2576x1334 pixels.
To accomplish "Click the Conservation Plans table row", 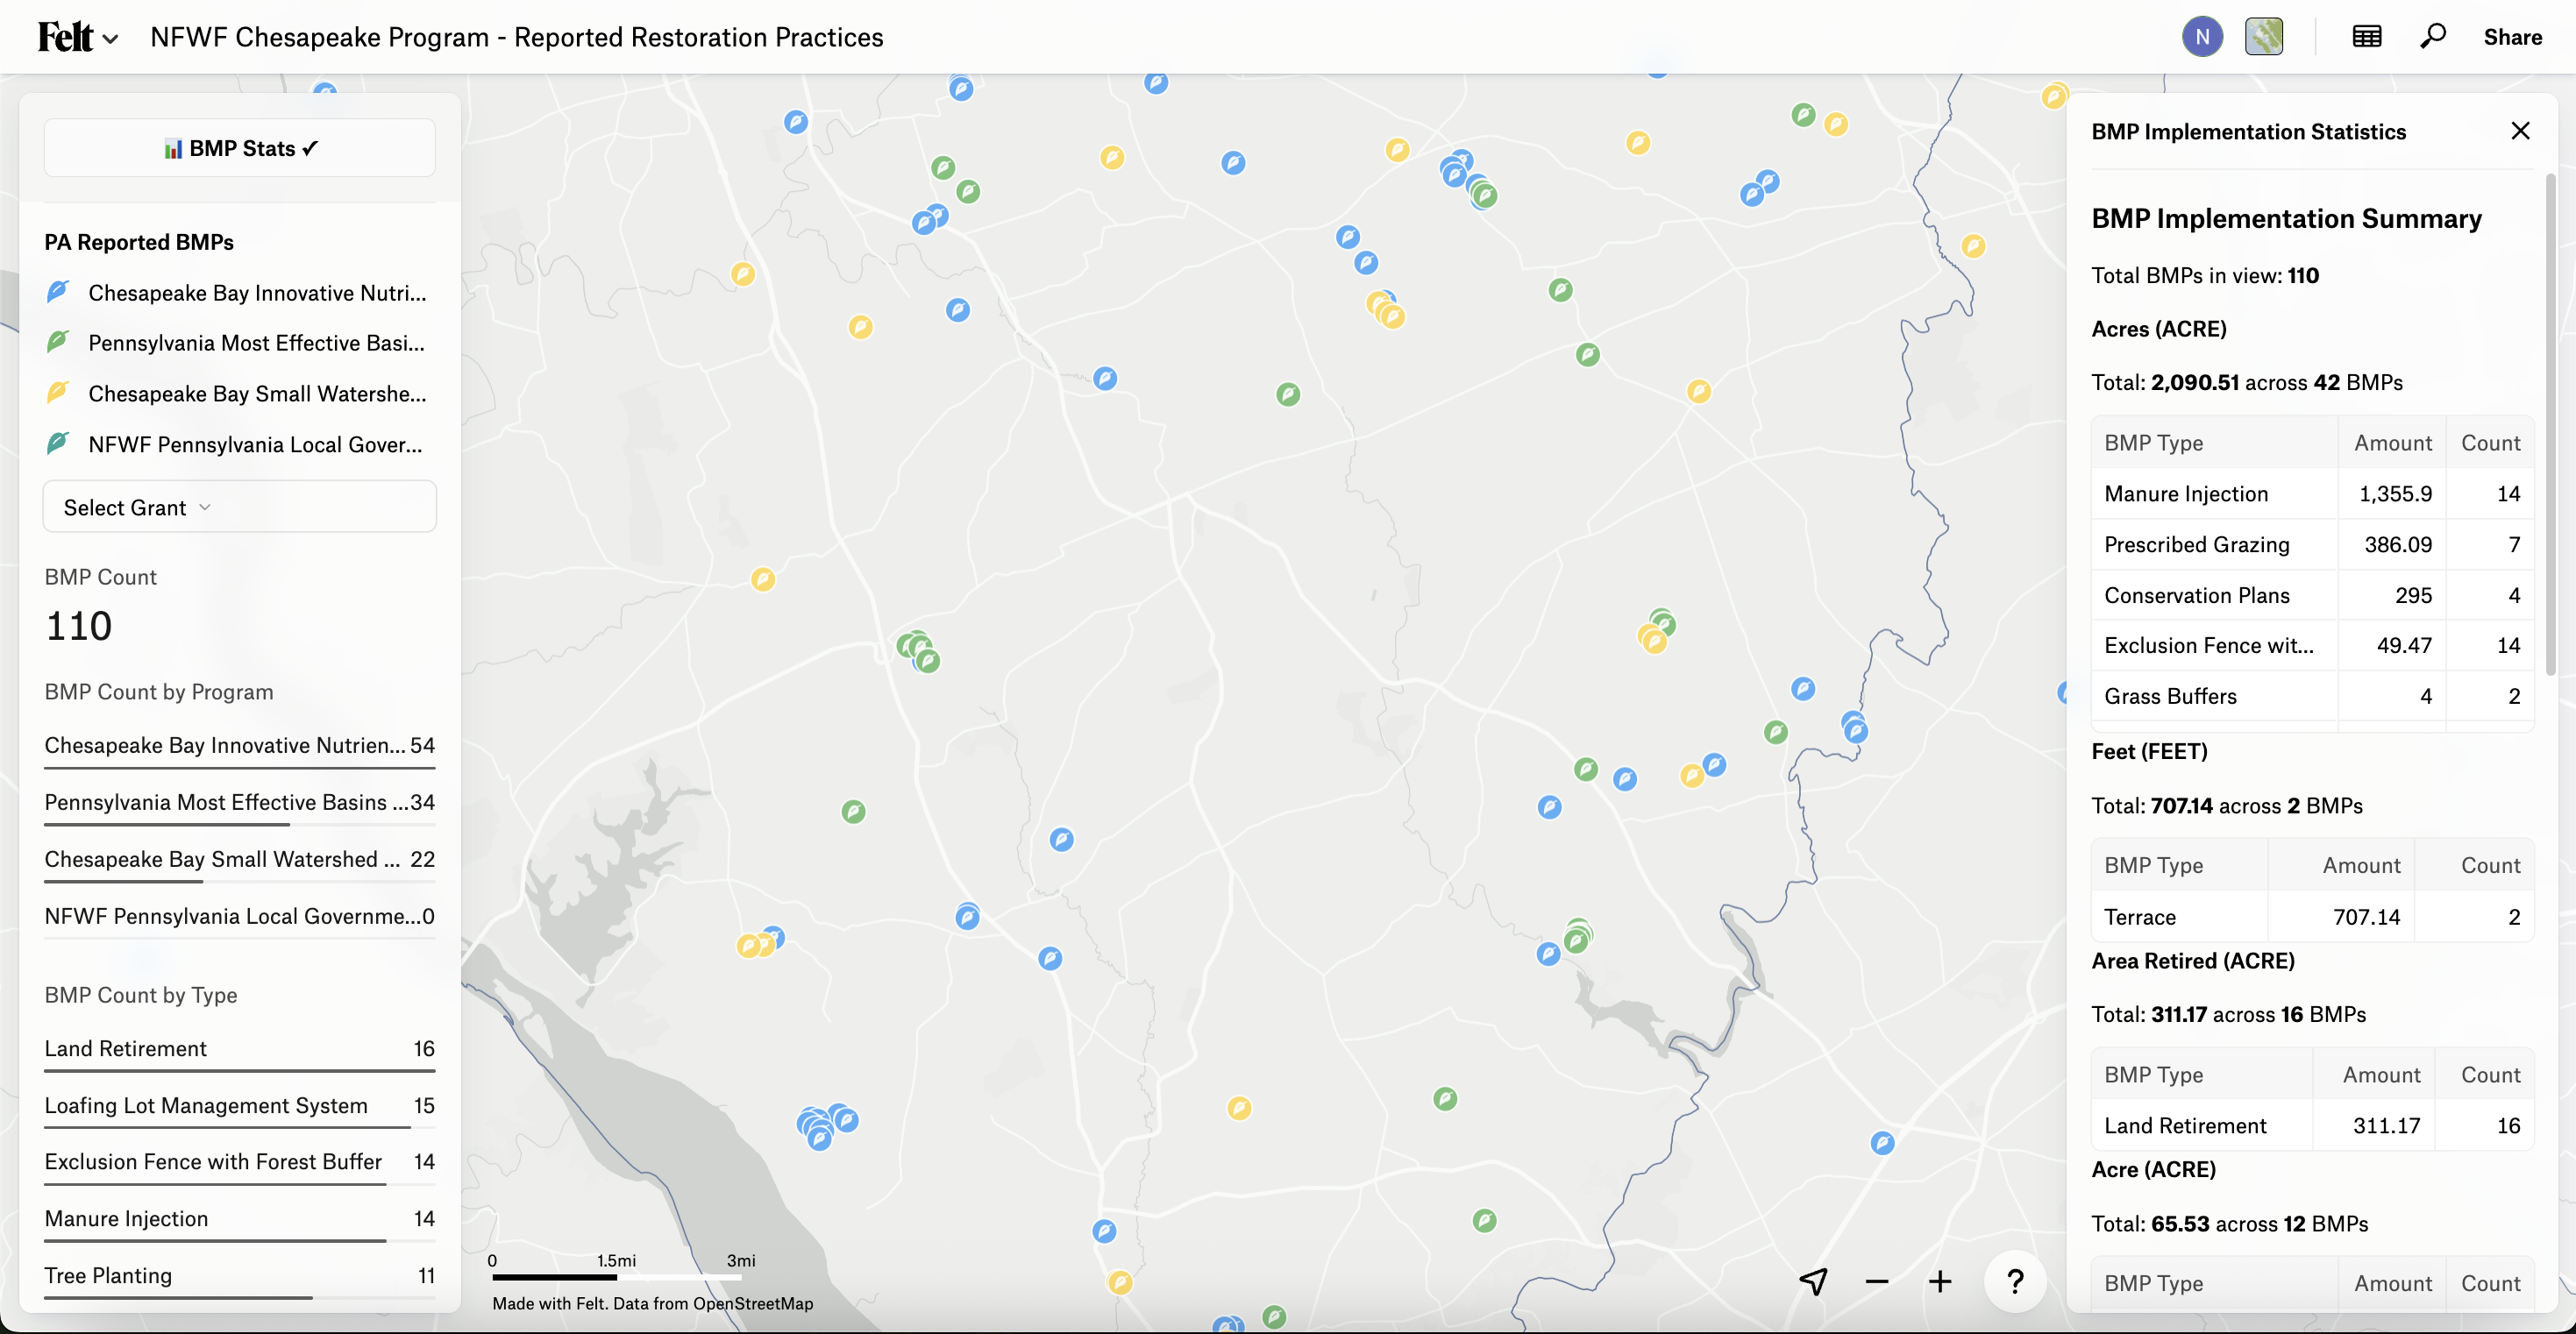I will (x=2312, y=596).
